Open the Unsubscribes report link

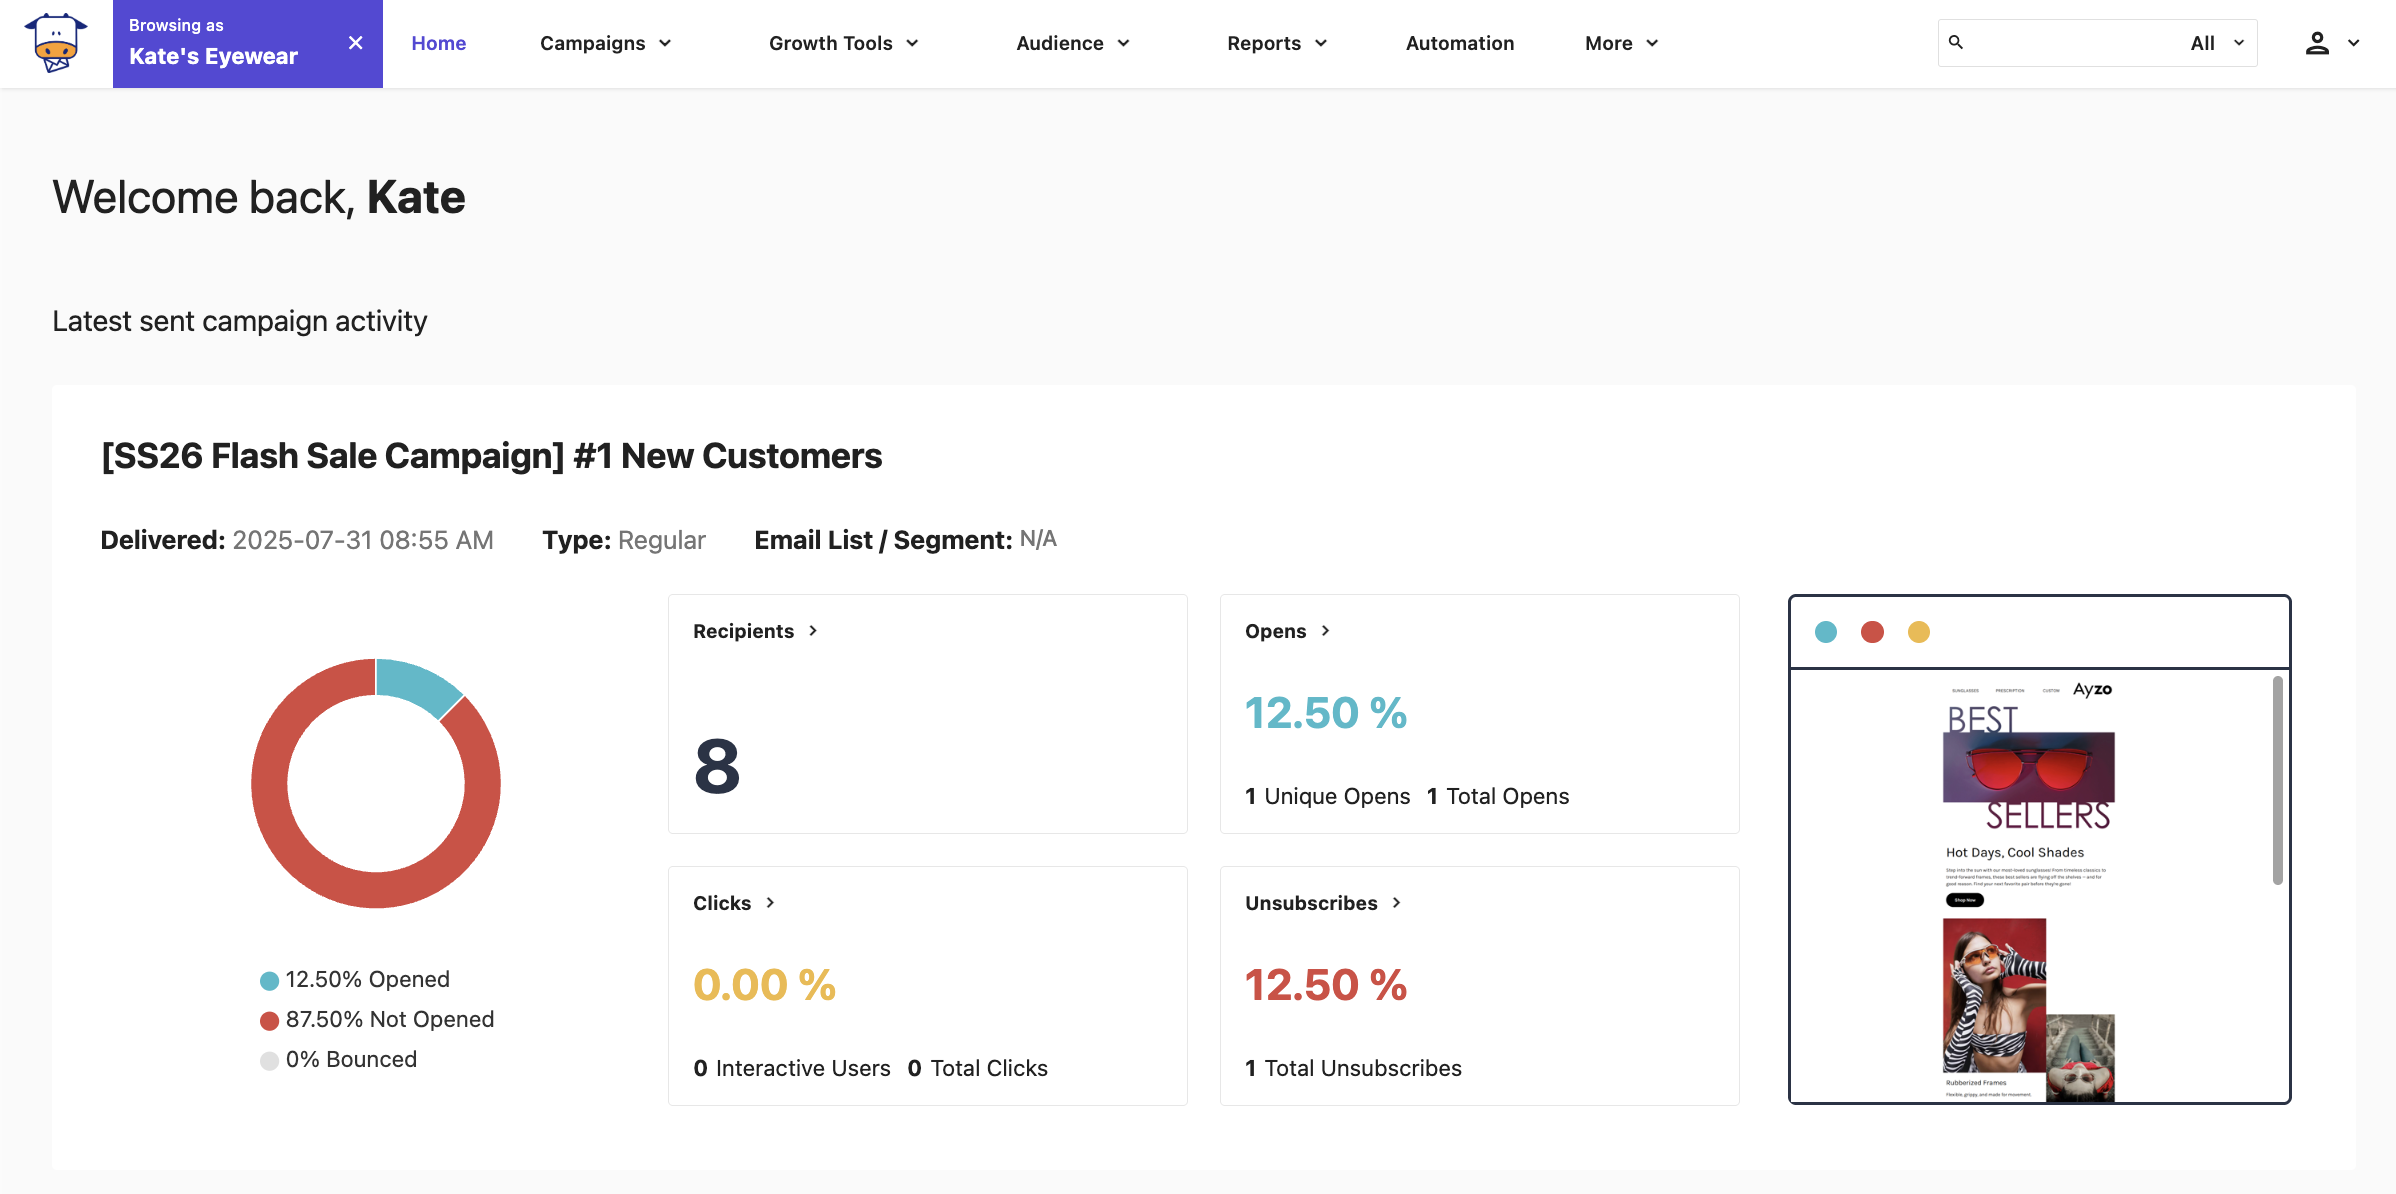[1322, 903]
